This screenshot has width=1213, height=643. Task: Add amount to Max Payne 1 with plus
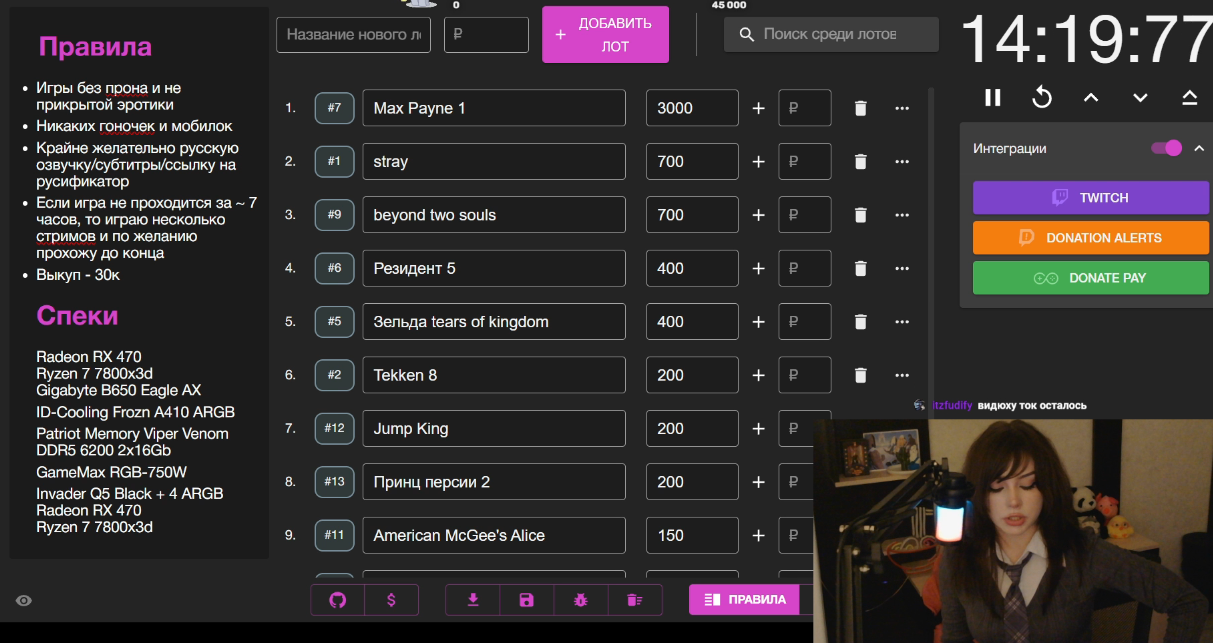click(x=758, y=108)
